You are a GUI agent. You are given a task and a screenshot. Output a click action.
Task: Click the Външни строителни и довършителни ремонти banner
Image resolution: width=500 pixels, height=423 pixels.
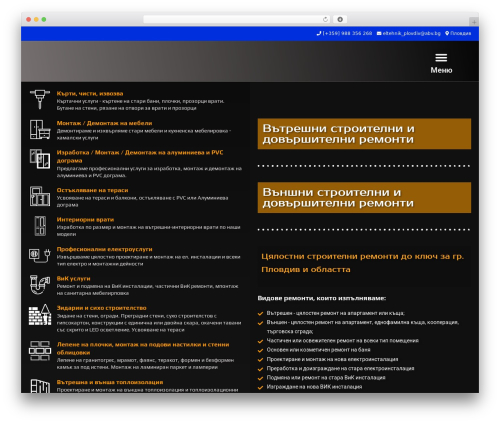(x=364, y=197)
